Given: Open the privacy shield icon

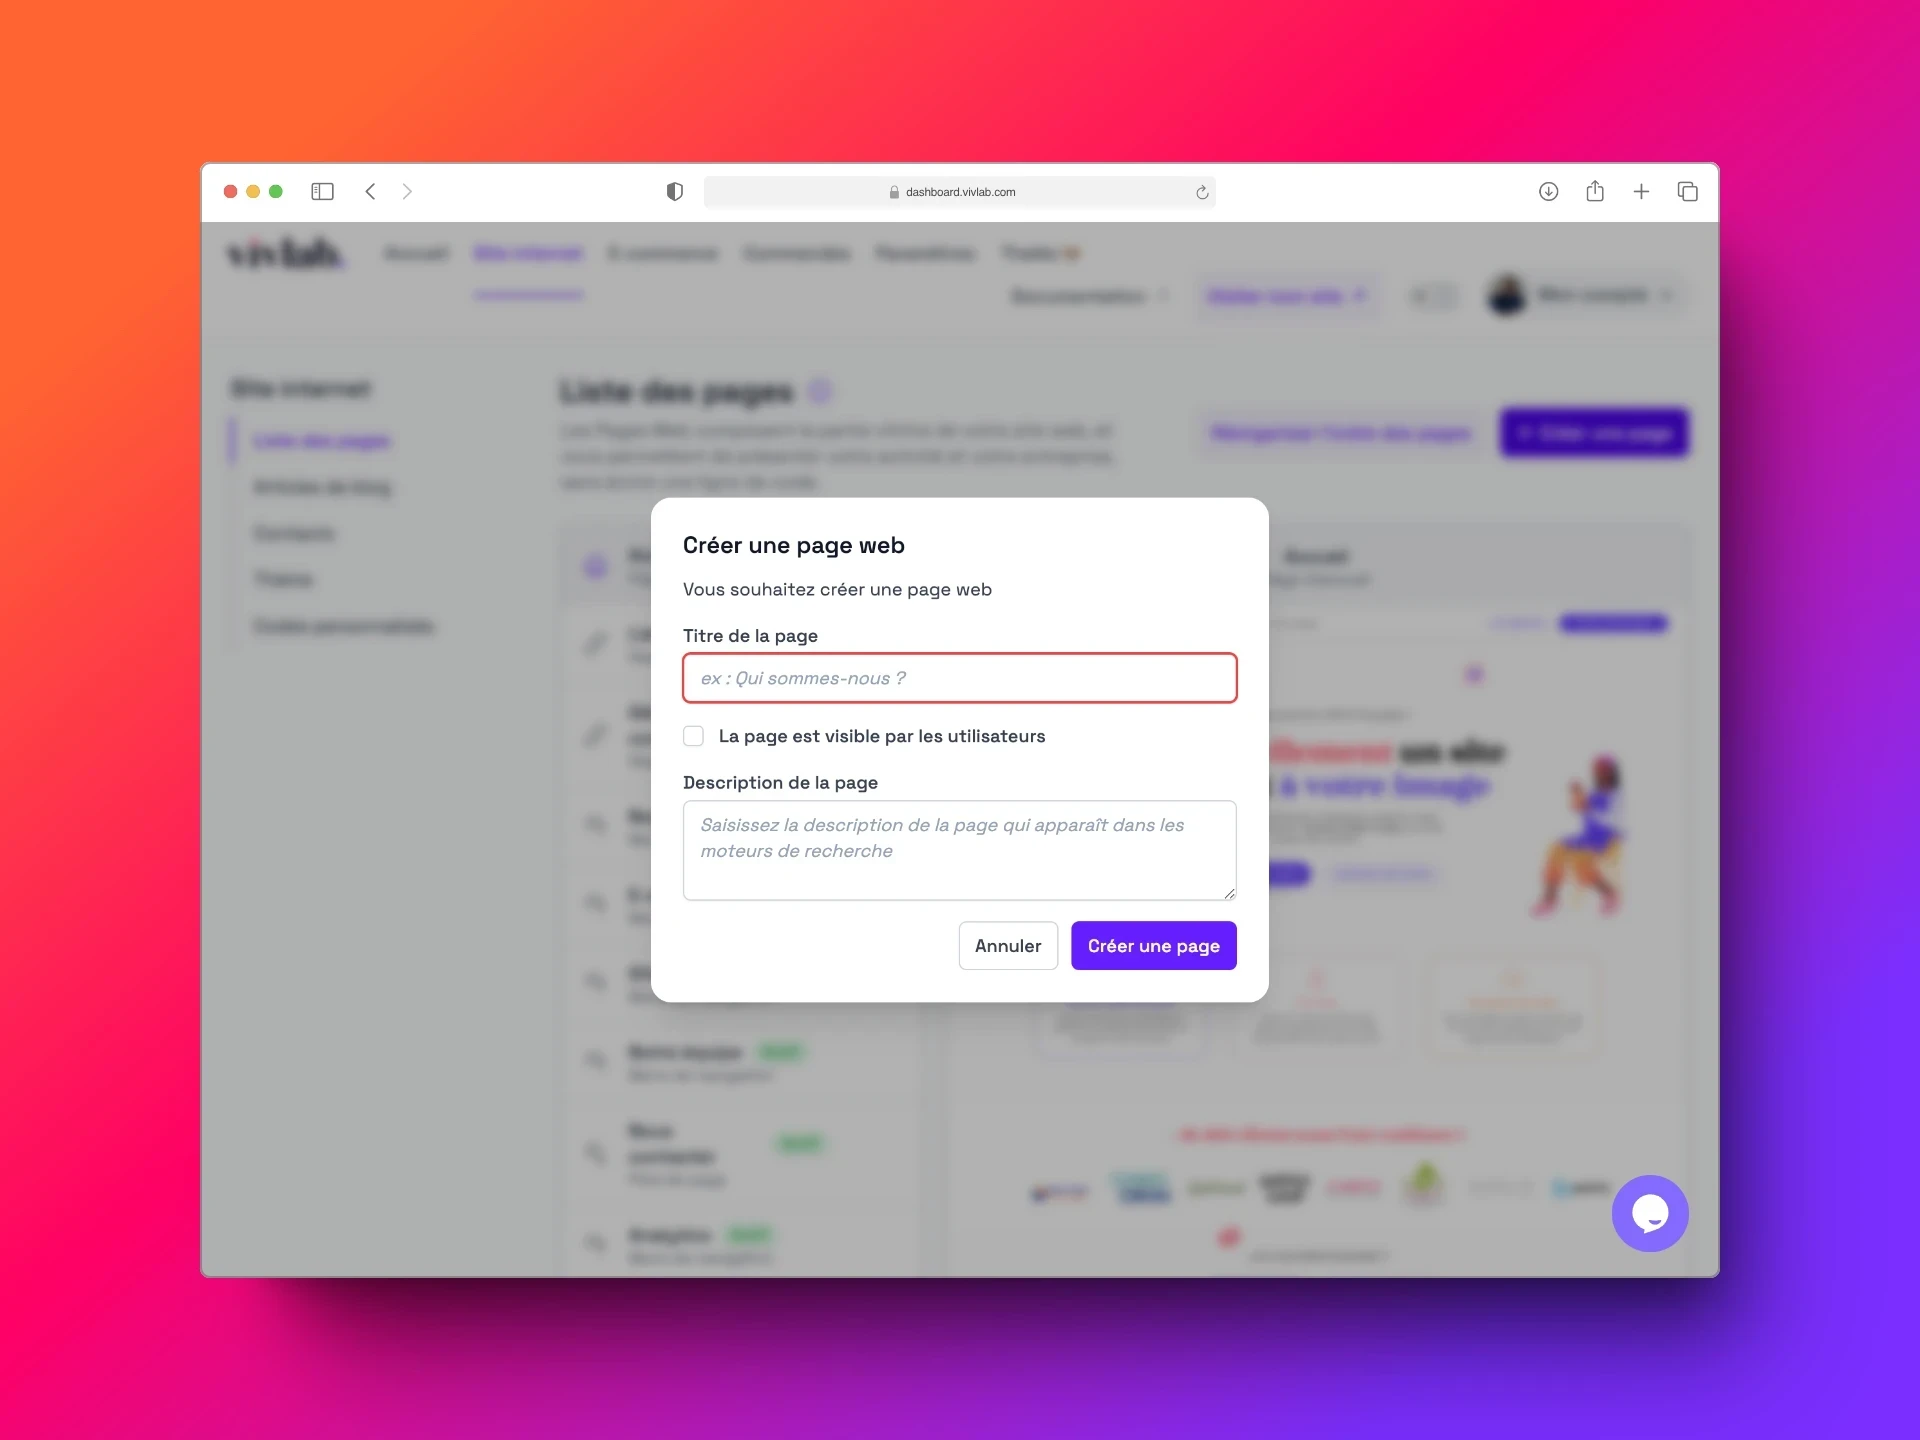Looking at the screenshot, I should [x=675, y=191].
